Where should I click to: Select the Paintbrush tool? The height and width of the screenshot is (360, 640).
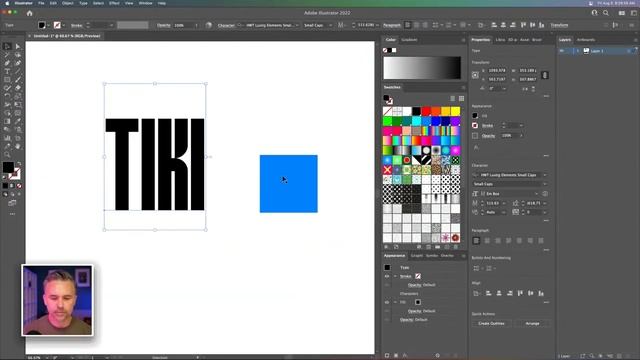point(18,80)
